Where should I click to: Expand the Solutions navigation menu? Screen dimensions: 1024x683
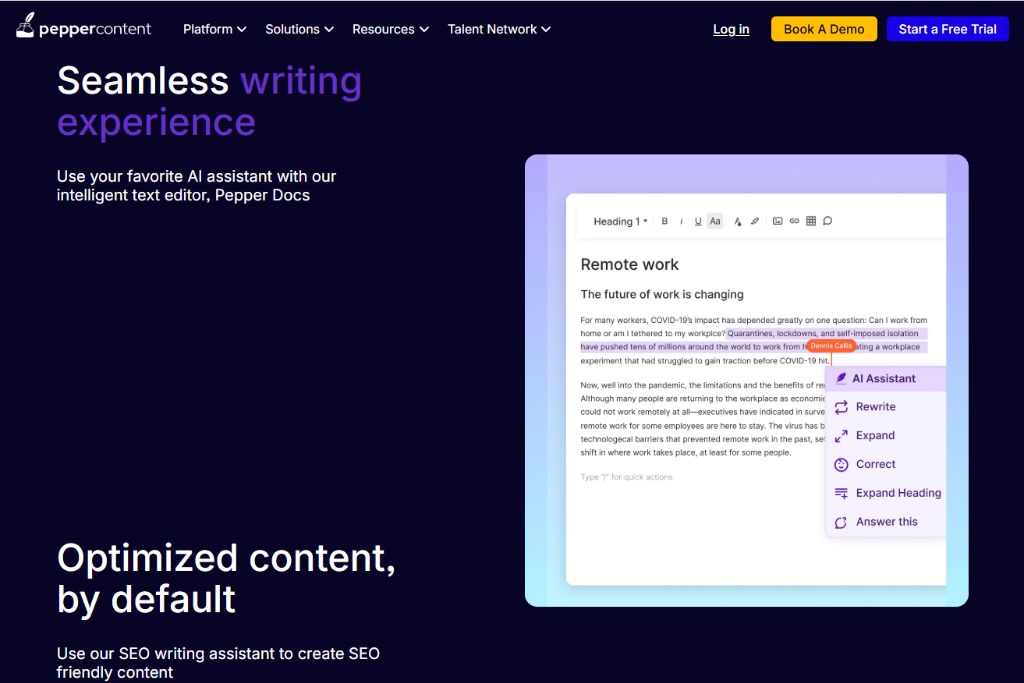click(x=299, y=29)
